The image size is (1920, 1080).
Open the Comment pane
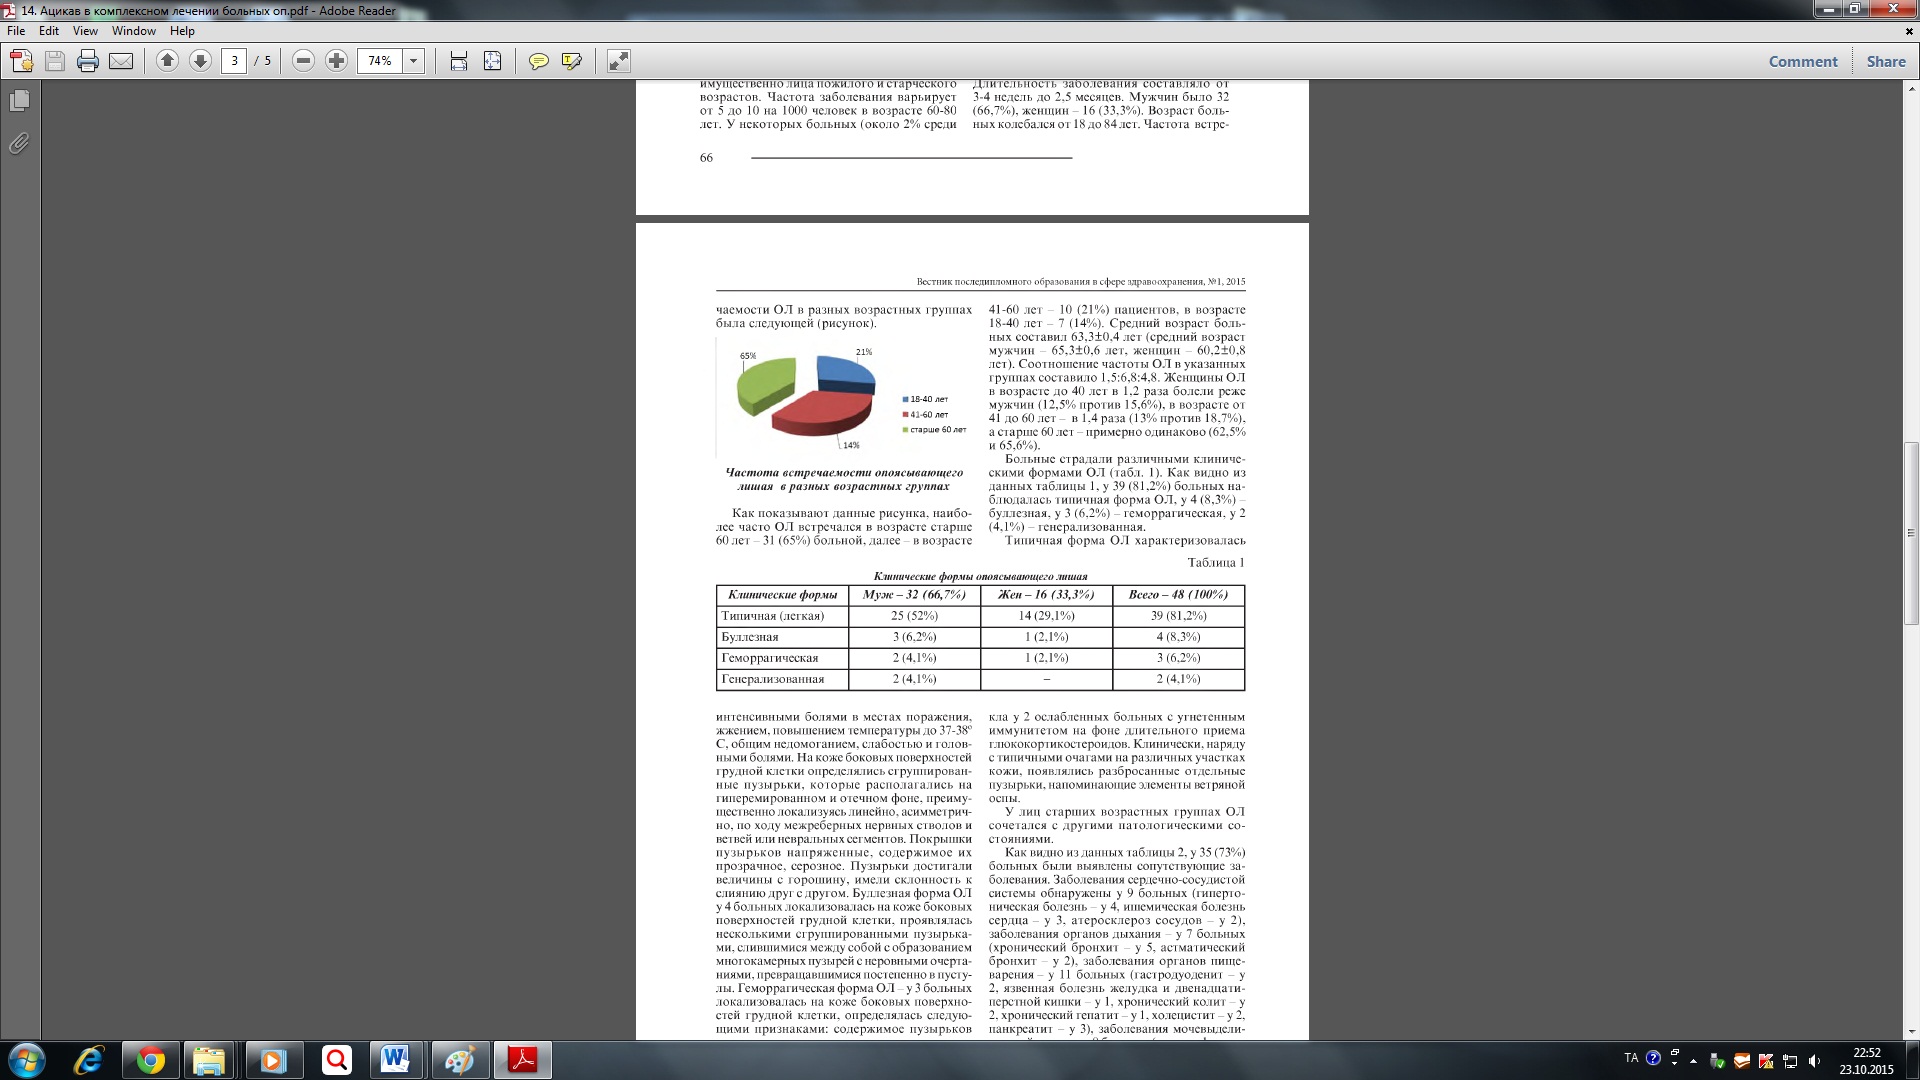coord(1803,62)
